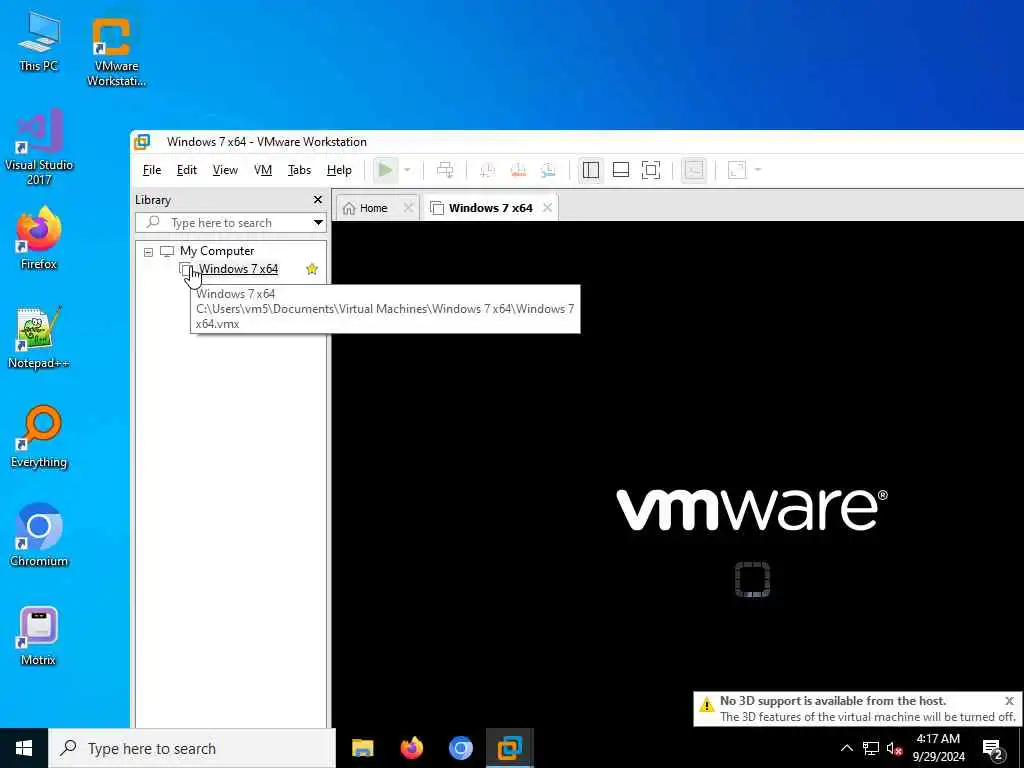Close the Home tab
The height and width of the screenshot is (768, 1024).
(408, 208)
